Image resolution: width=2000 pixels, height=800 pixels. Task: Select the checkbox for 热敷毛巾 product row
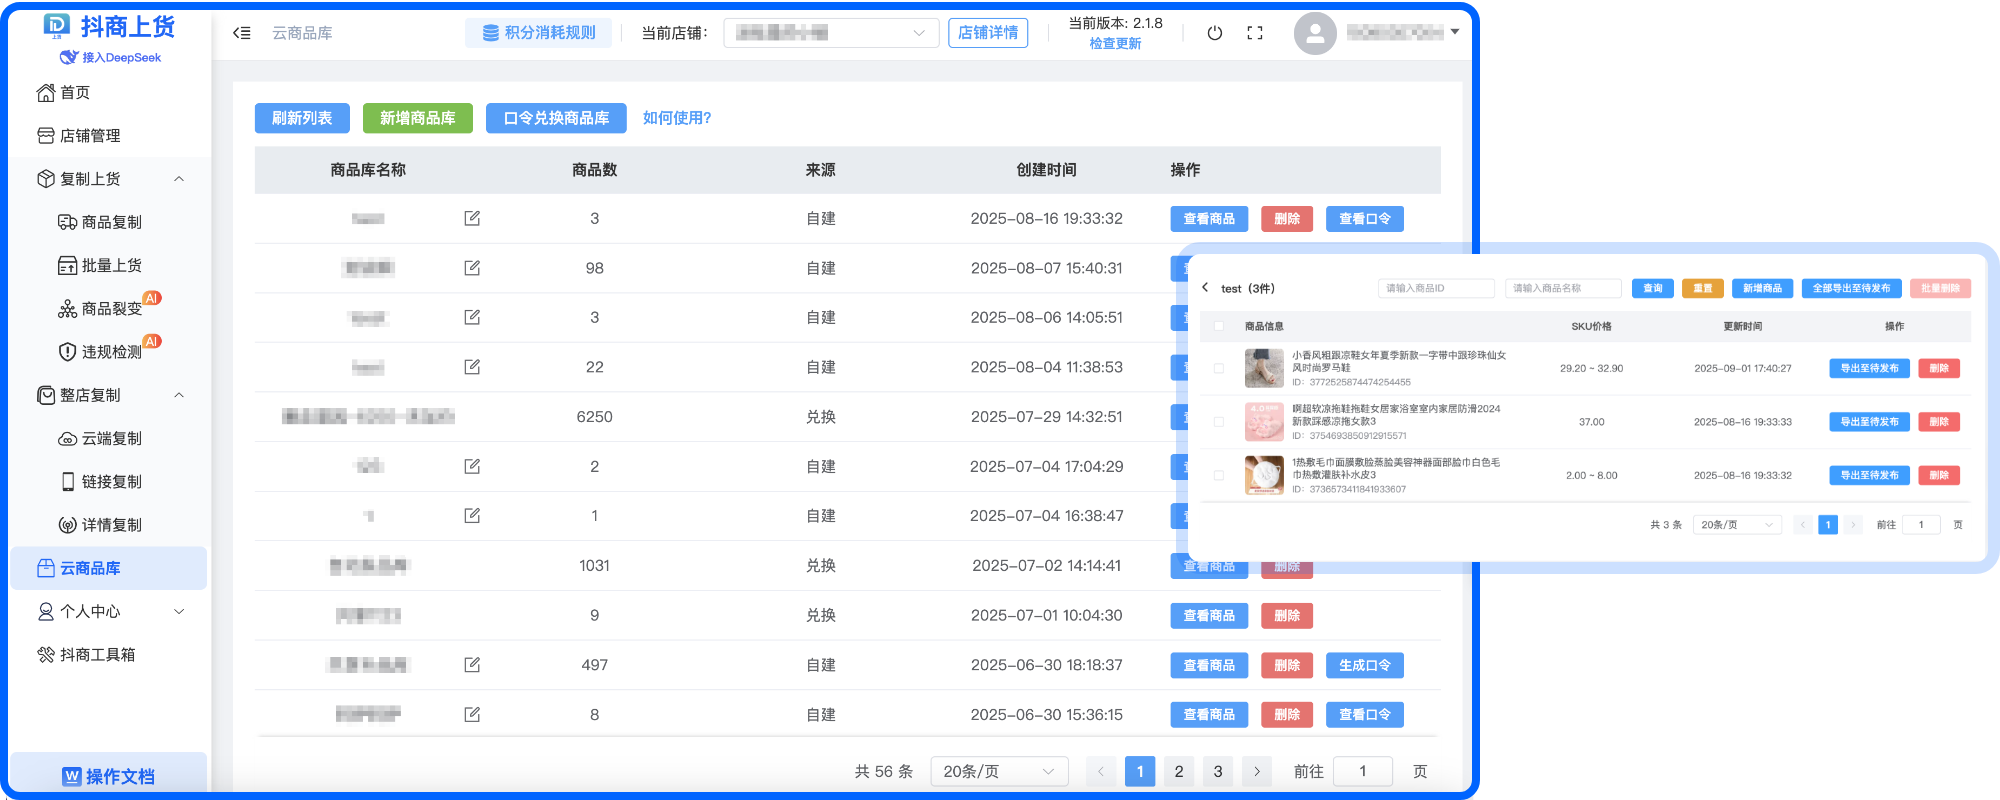tap(1218, 476)
